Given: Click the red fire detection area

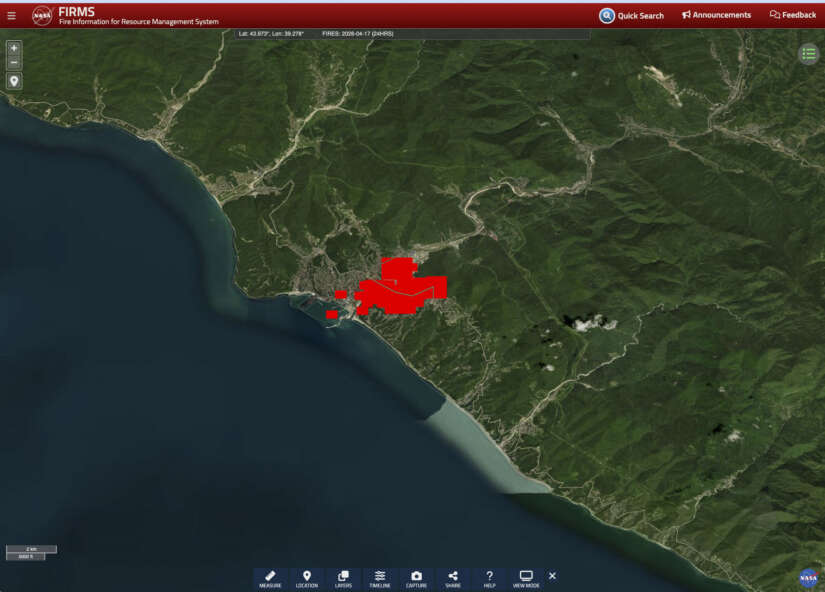Looking at the screenshot, I should (400, 288).
